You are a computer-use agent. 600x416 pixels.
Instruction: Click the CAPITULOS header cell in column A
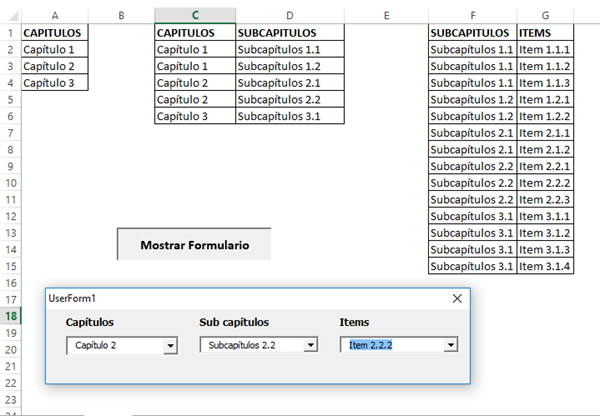(x=54, y=32)
